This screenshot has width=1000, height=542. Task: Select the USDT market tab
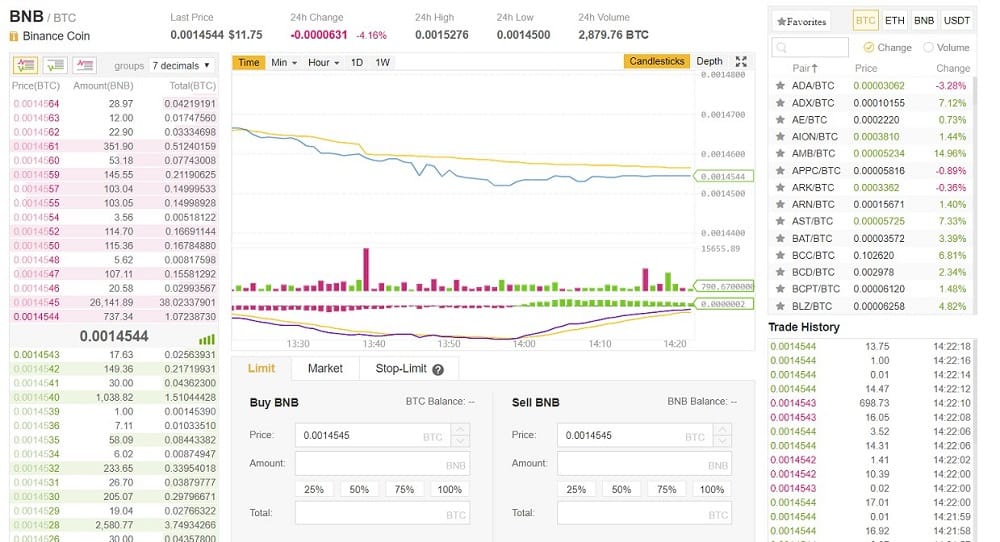[957, 20]
